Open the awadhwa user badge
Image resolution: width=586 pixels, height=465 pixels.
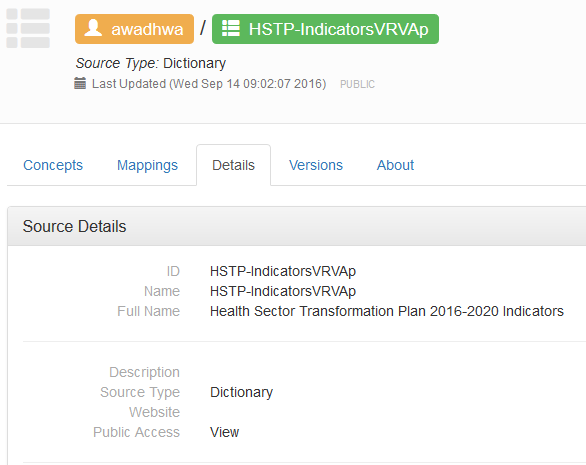coord(135,29)
